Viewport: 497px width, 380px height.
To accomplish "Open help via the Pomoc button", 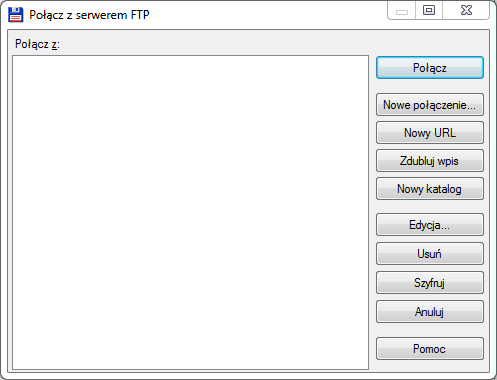I will pyautogui.click(x=430, y=349).
